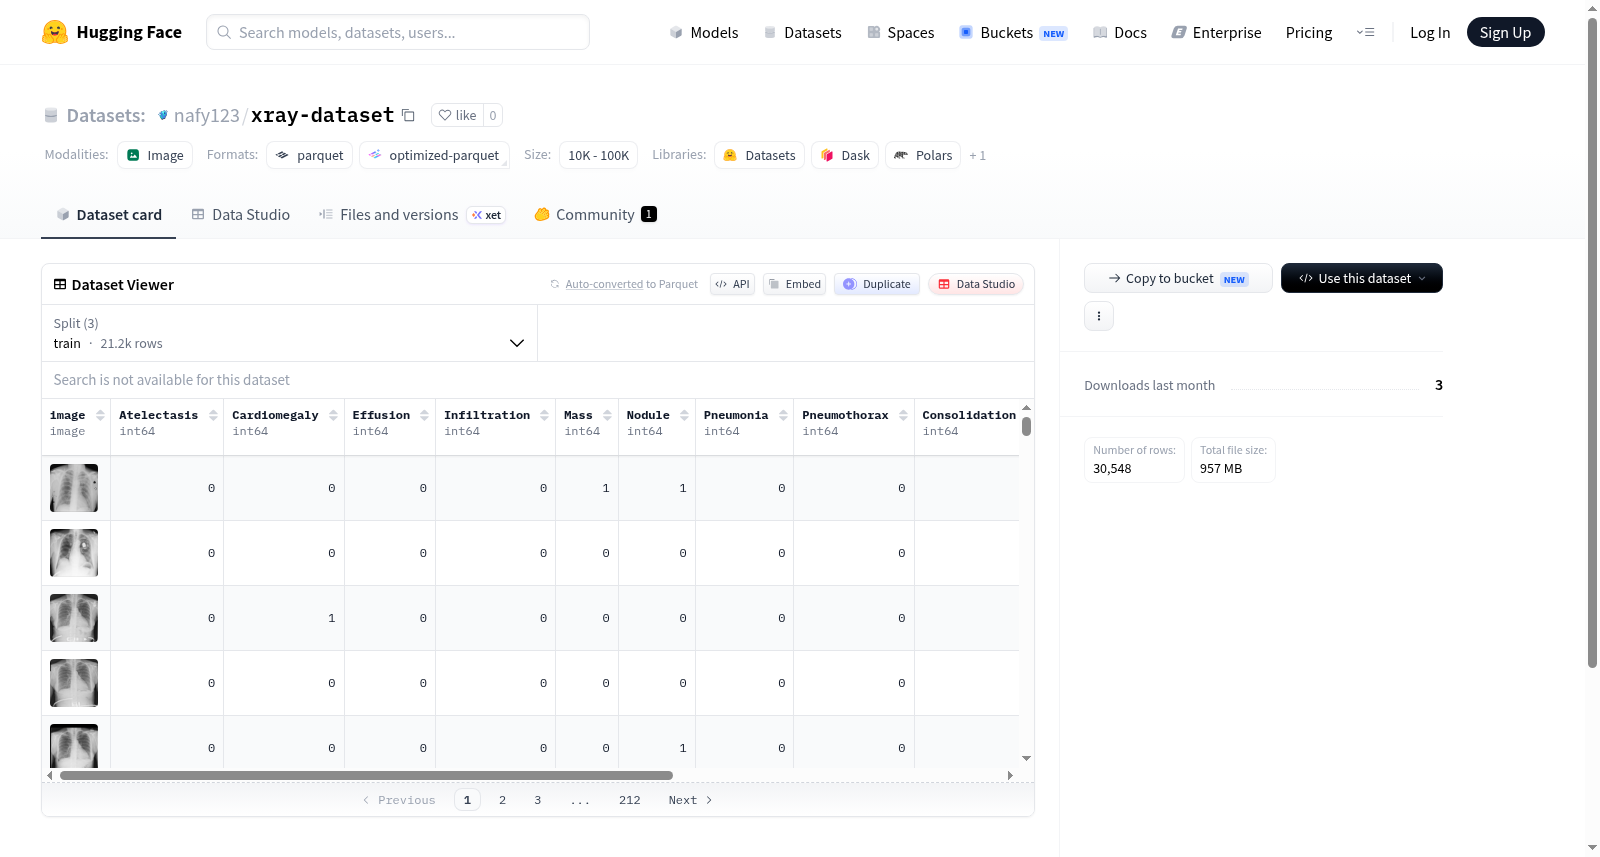The height and width of the screenshot is (857, 1600).
Task: Click the parquet format tag
Action: (x=309, y=155)
